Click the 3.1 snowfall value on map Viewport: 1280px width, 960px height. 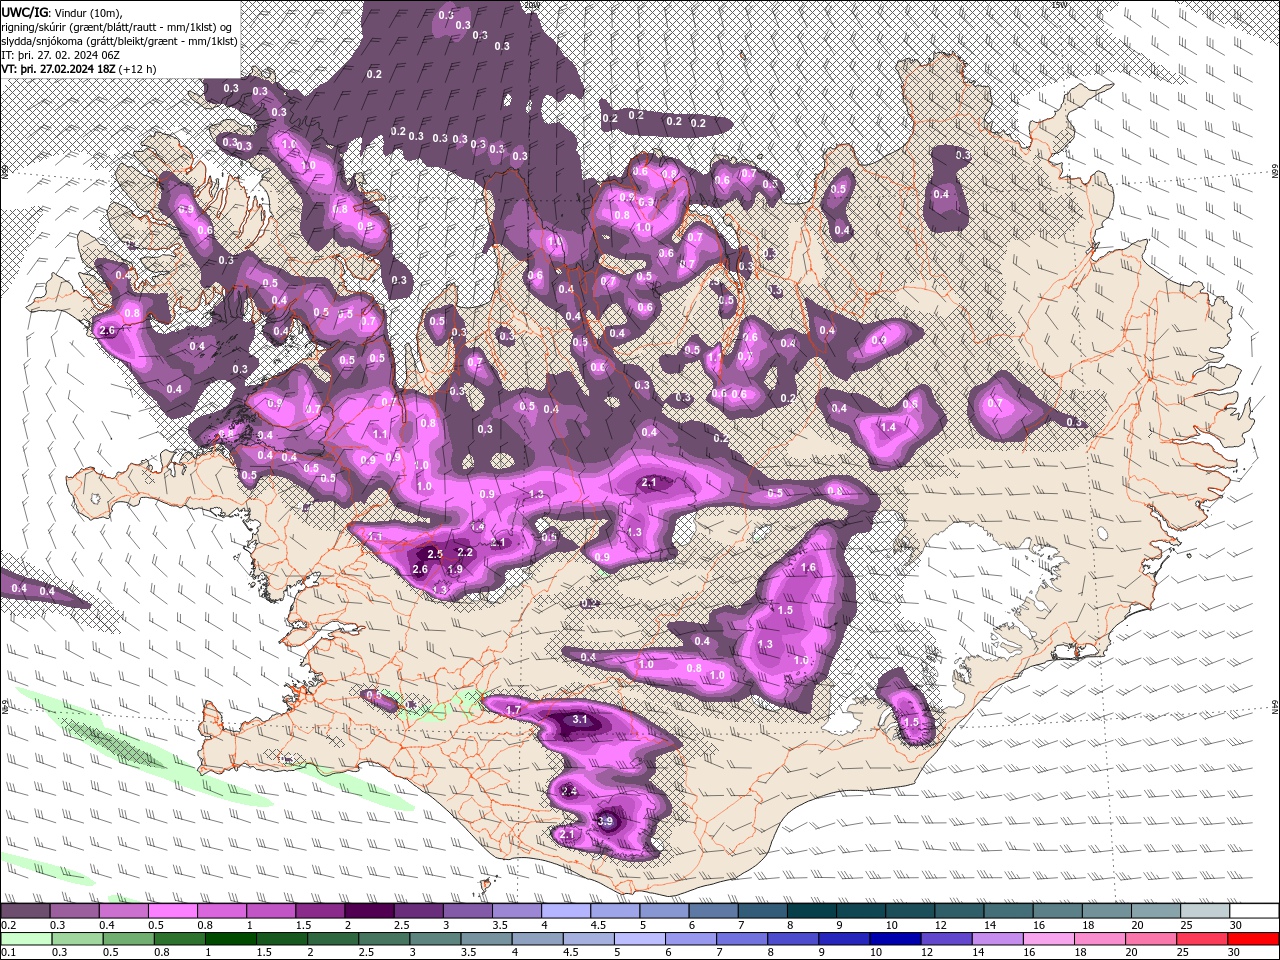tap(580, 720)
